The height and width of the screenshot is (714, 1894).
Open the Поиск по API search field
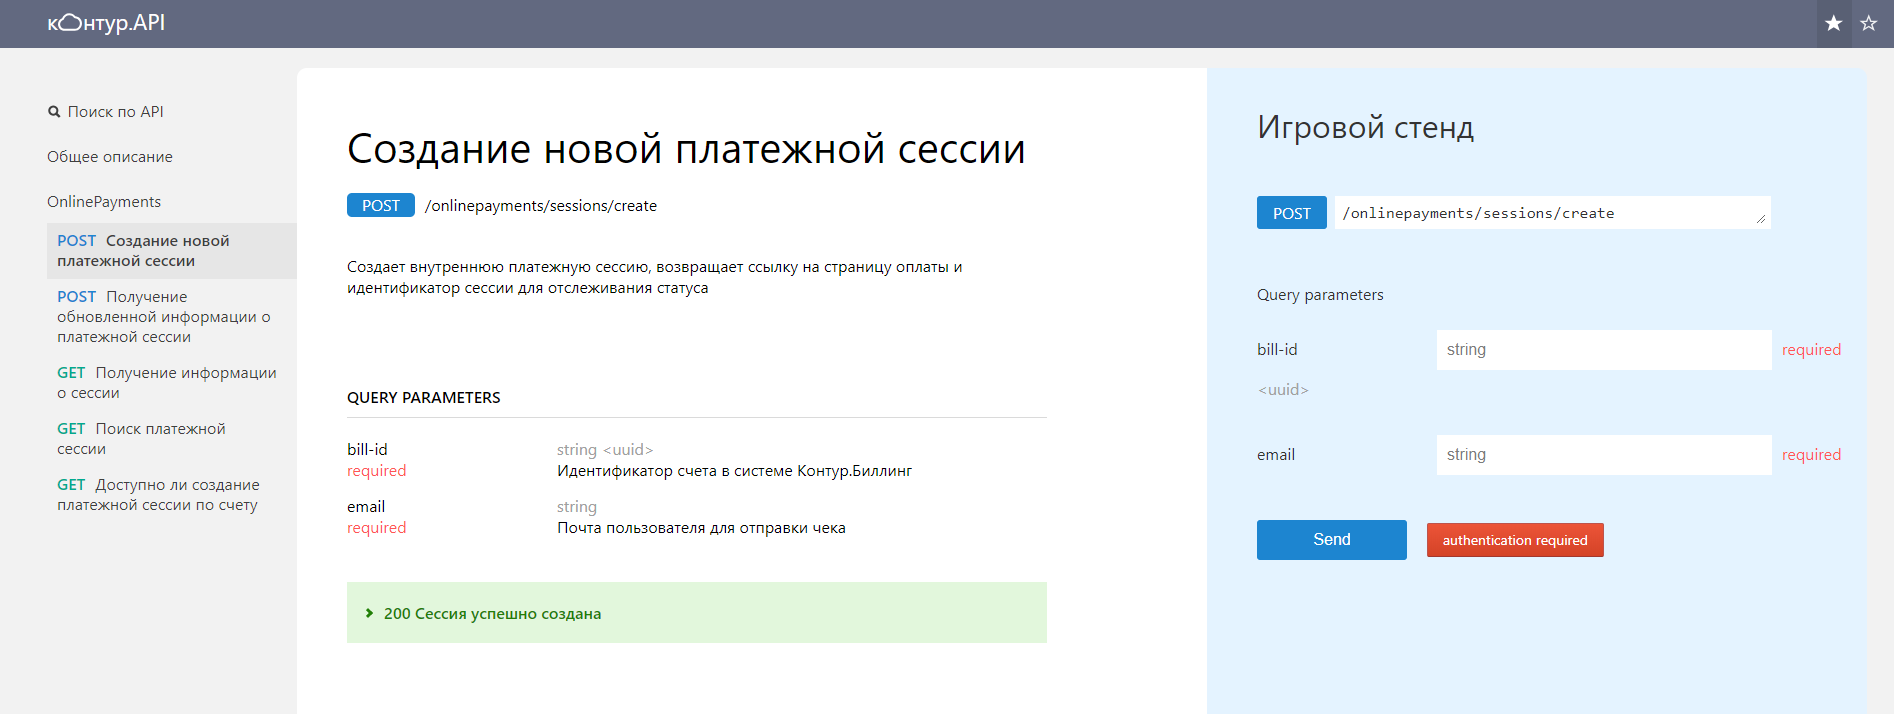[115, 112]
